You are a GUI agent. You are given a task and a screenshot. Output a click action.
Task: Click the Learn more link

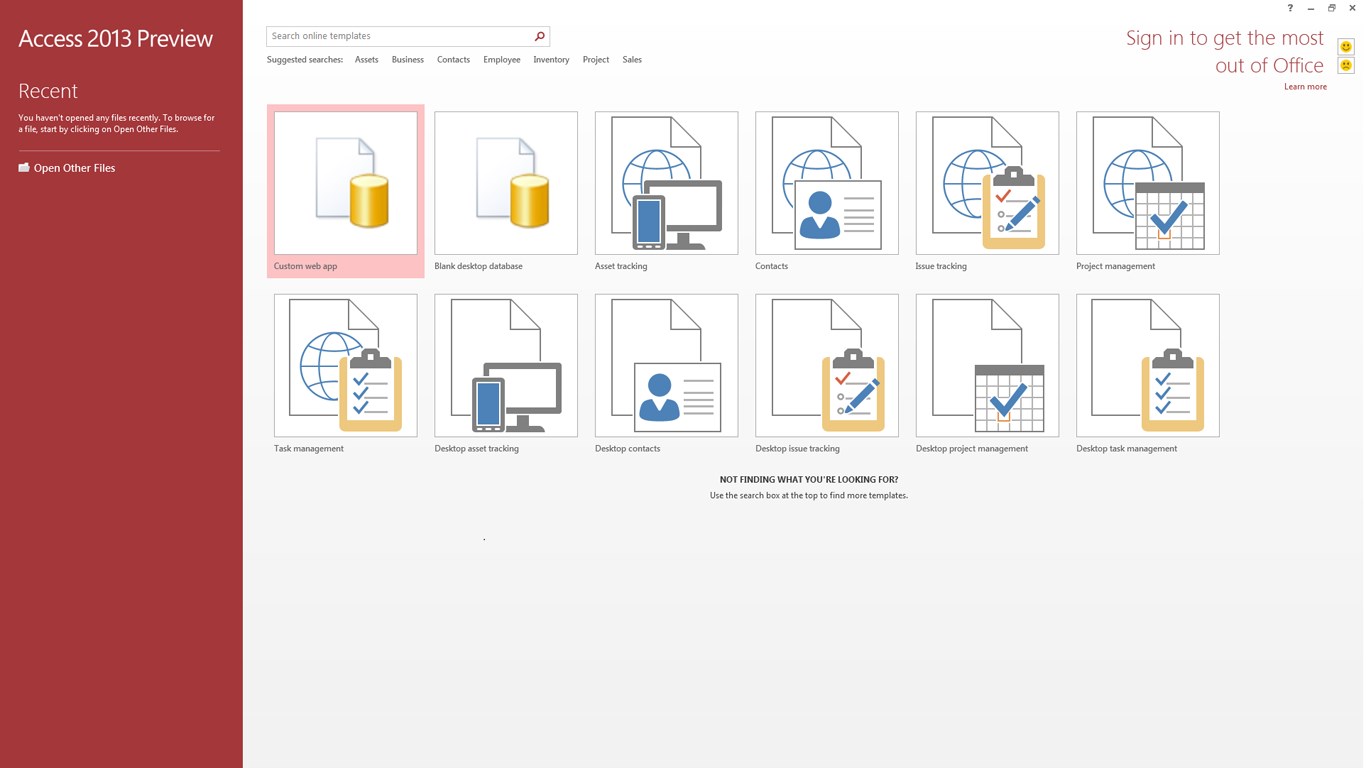[1305, 86]
